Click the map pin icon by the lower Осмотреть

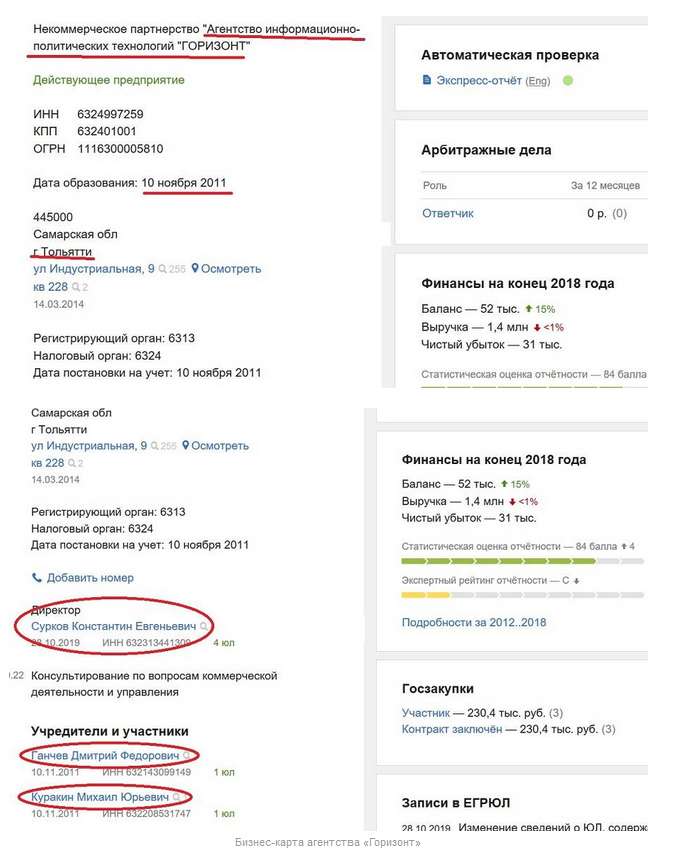pyautogui.click(x=185, y=445)
